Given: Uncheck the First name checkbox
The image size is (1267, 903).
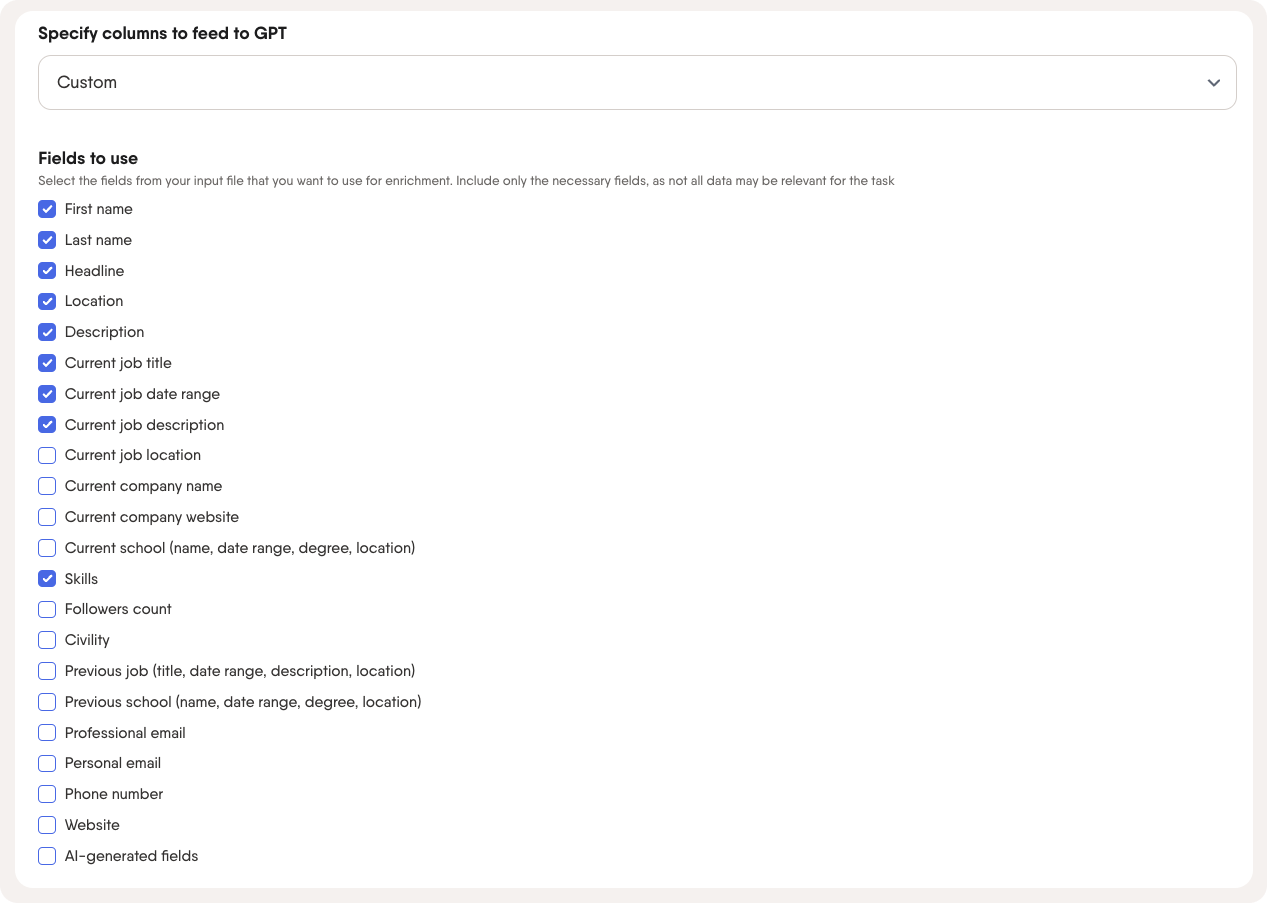Looking at the screenshot, I should tap(47, 209).
